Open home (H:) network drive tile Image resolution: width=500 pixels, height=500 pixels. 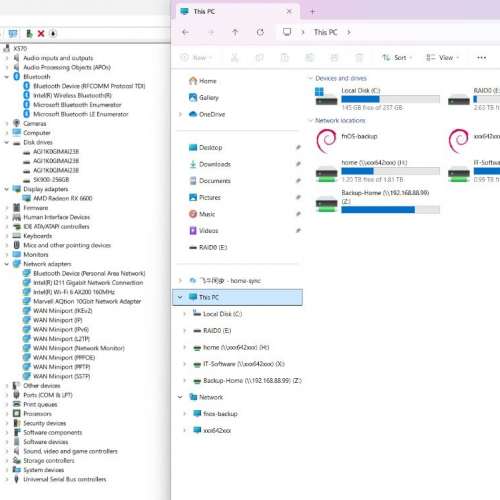click(x=377, y=171)
